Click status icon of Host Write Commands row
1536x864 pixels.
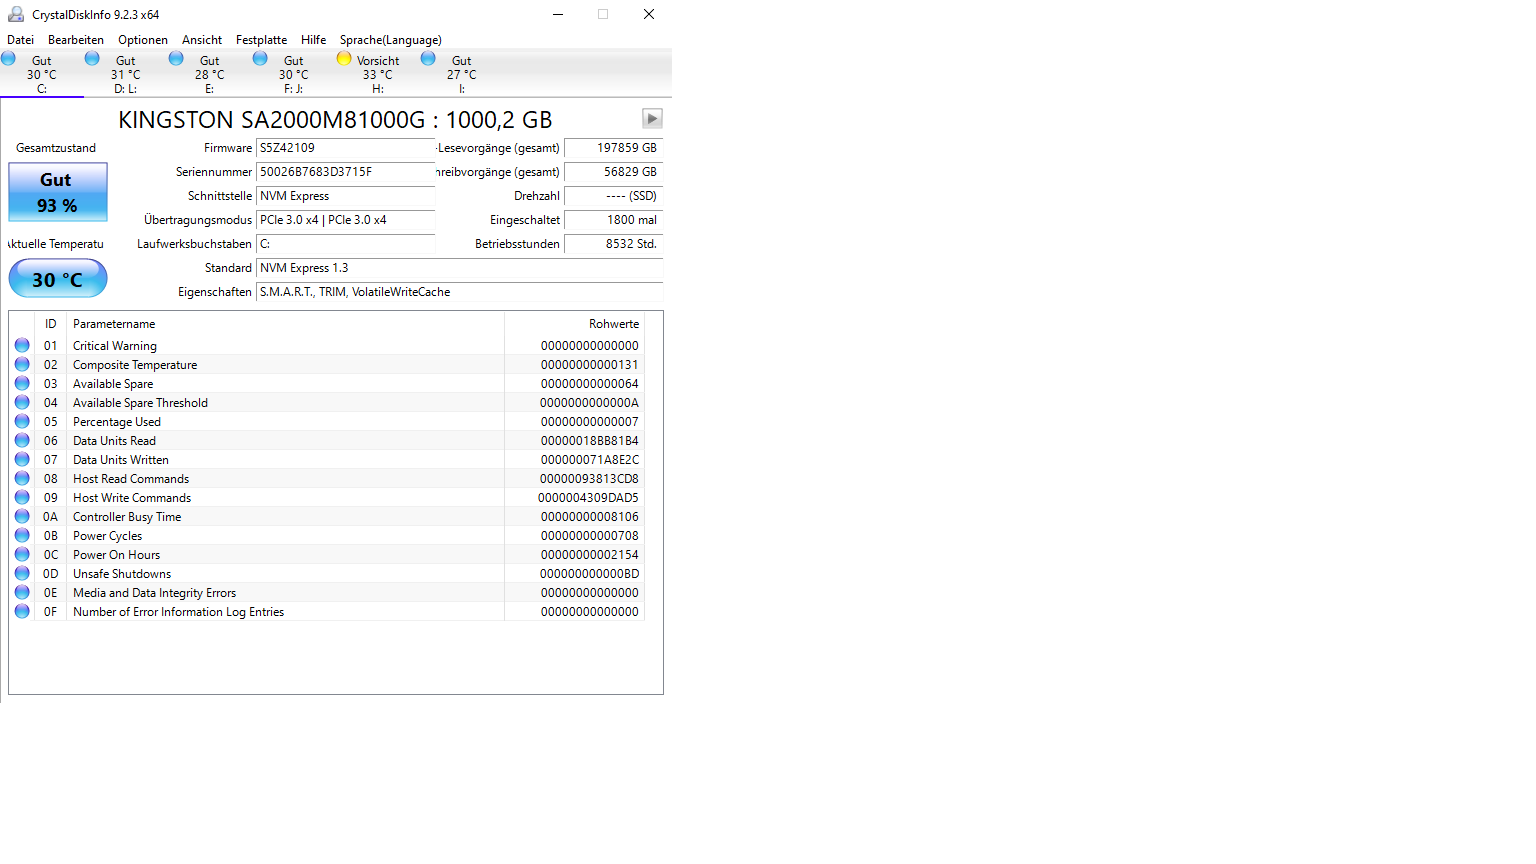pyautogui.click(x=22, y=497)
